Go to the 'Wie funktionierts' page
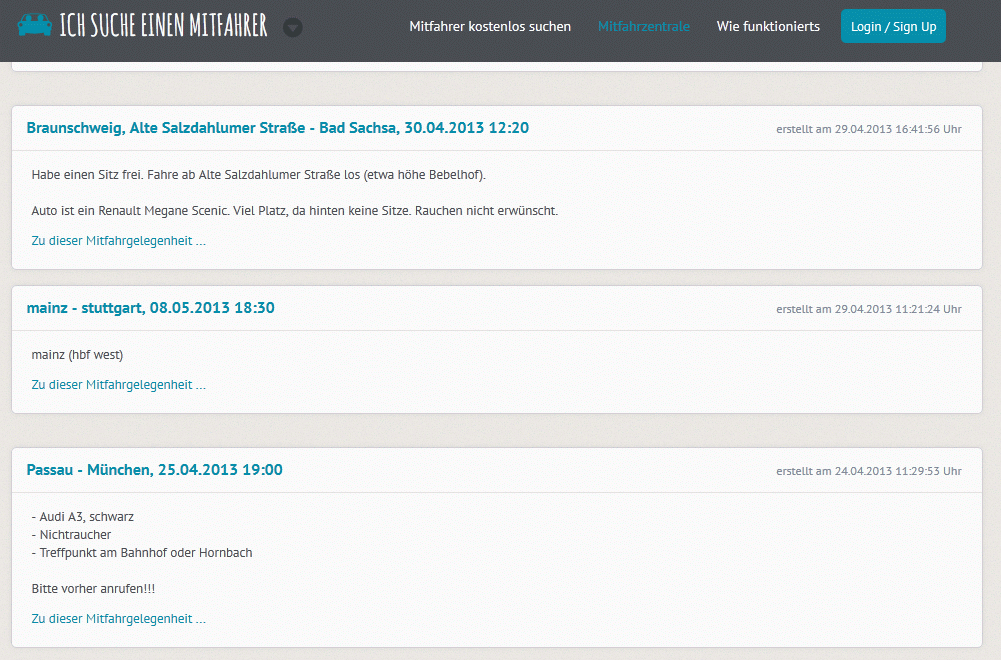 [768, 27]
